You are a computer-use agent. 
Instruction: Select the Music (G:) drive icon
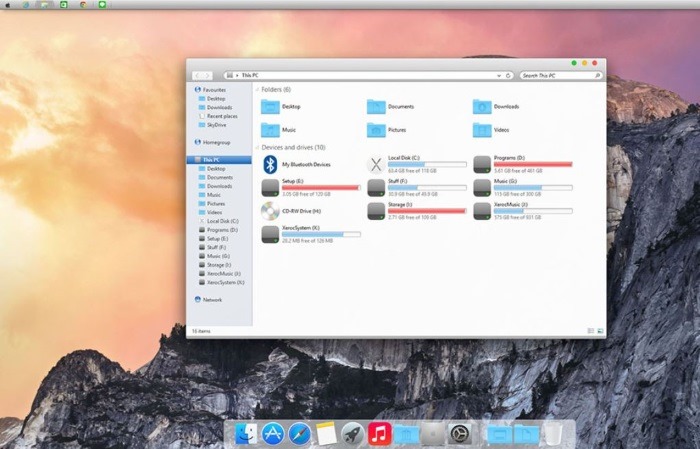tap(482, 188)
